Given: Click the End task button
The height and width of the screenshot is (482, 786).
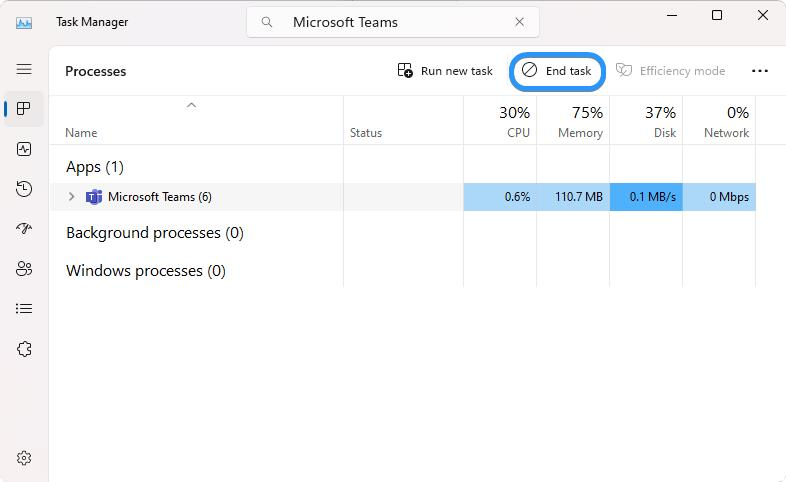Looking at the screenshot, I should pyautogui.click(x=558, y=71).
